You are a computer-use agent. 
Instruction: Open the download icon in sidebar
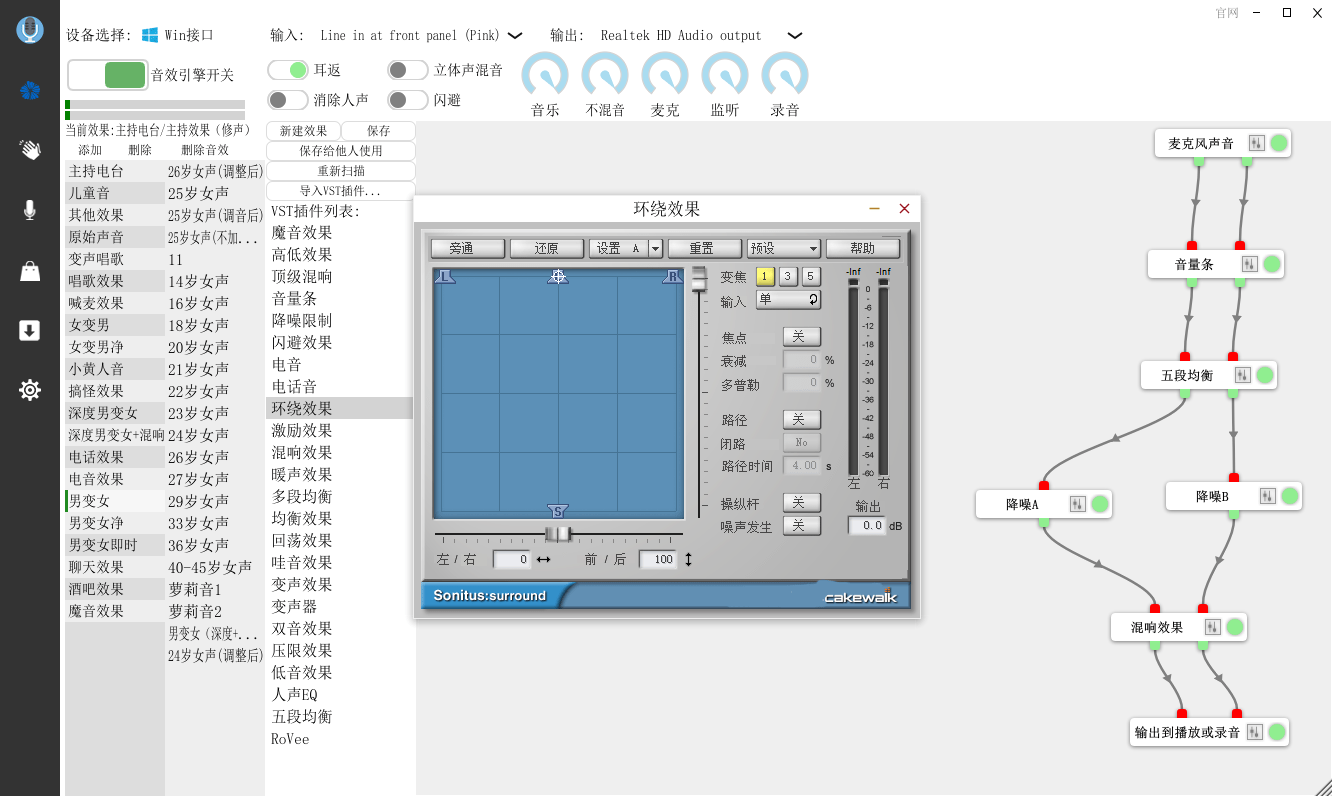(30, 331)
